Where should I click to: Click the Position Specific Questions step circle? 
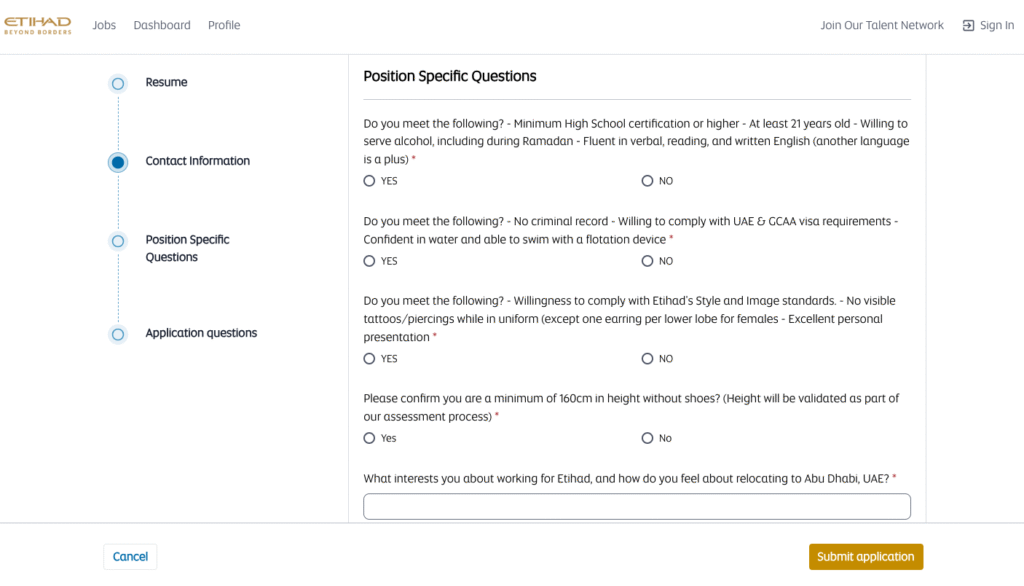tap(118, 241)
